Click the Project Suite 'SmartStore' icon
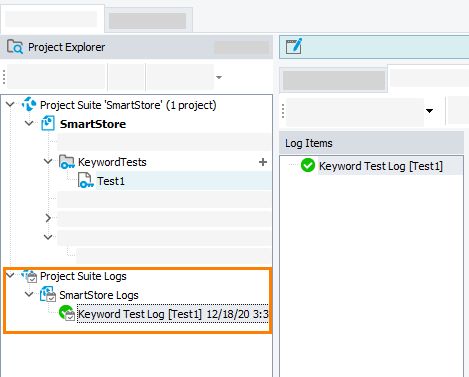 pyautogui.click(x=29, y=104)
